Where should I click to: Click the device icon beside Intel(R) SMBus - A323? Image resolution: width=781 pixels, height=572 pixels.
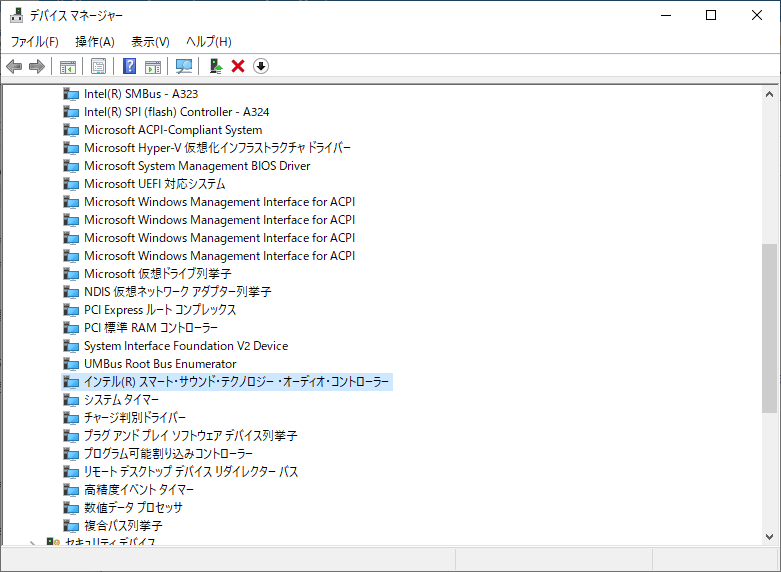71,94
